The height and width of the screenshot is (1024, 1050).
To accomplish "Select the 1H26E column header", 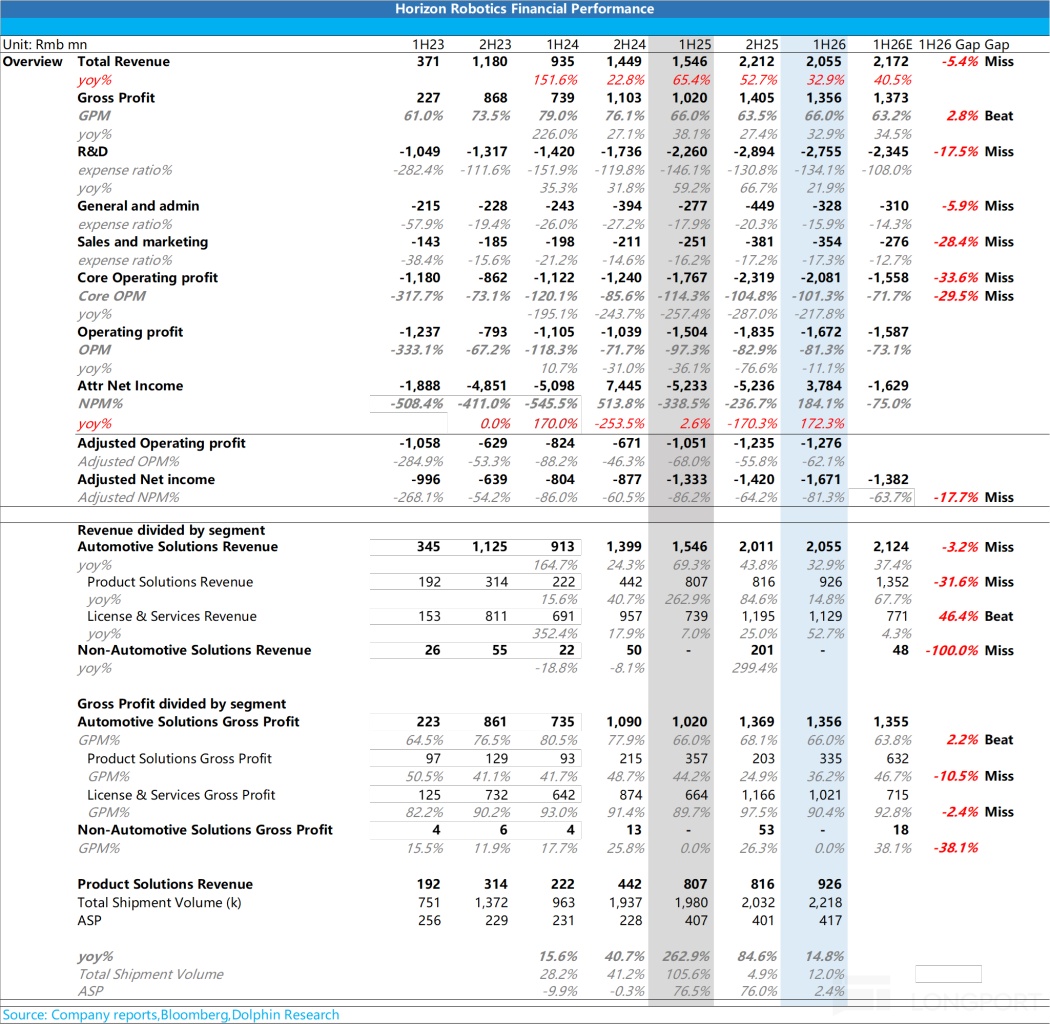I will click(x=892, y=44).
